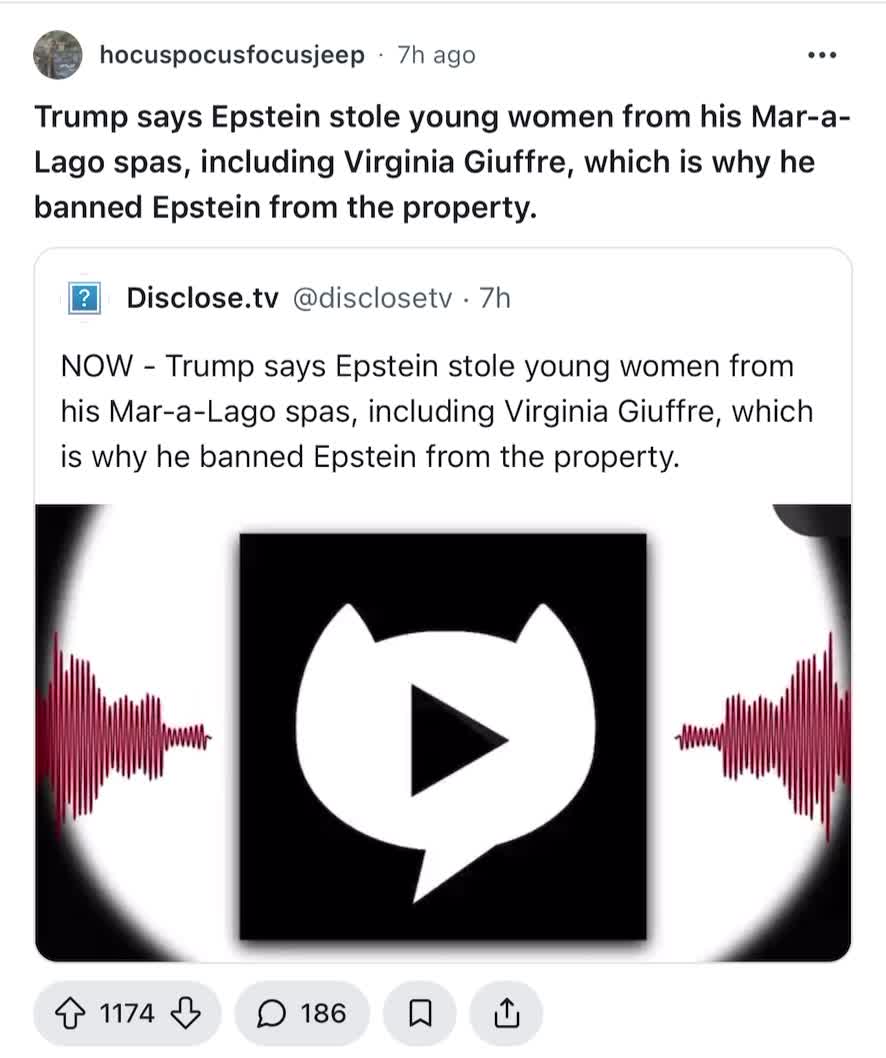
Task: Click the 186 comments count
Action: 323,1014
